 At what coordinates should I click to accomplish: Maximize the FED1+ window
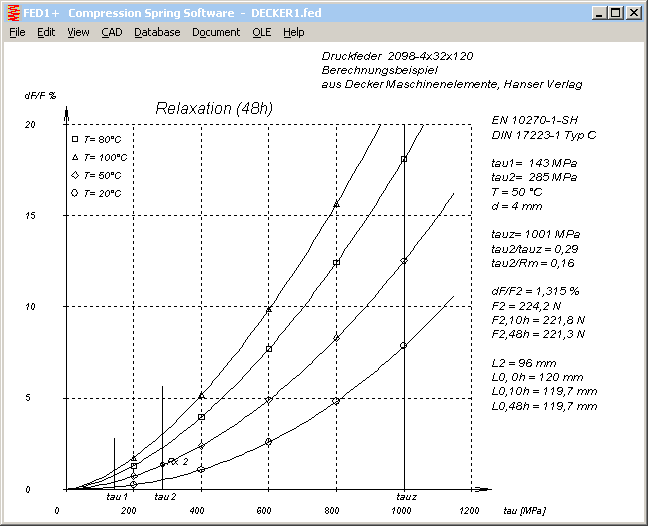pyautogui.click(x=616, y=13)
